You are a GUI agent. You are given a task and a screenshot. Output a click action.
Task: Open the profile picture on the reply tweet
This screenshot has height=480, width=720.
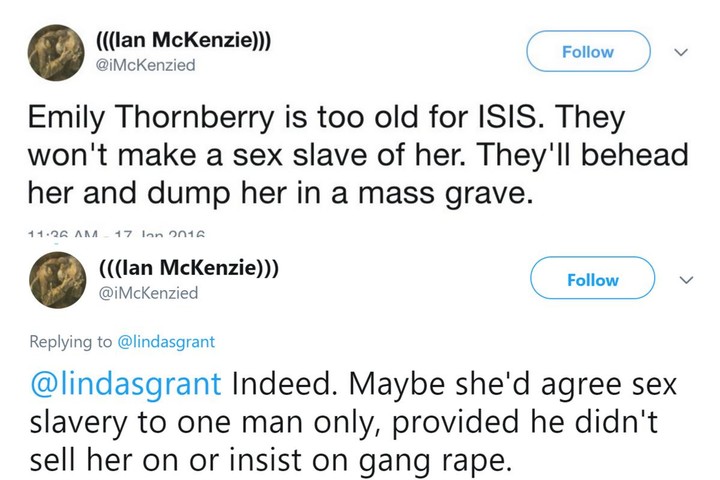[x=58, y=280]
